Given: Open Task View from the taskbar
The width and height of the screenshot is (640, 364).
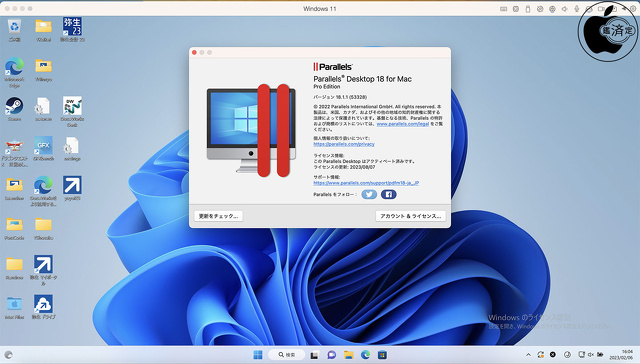Looking at the screenshot, I should tap(314, 355).
